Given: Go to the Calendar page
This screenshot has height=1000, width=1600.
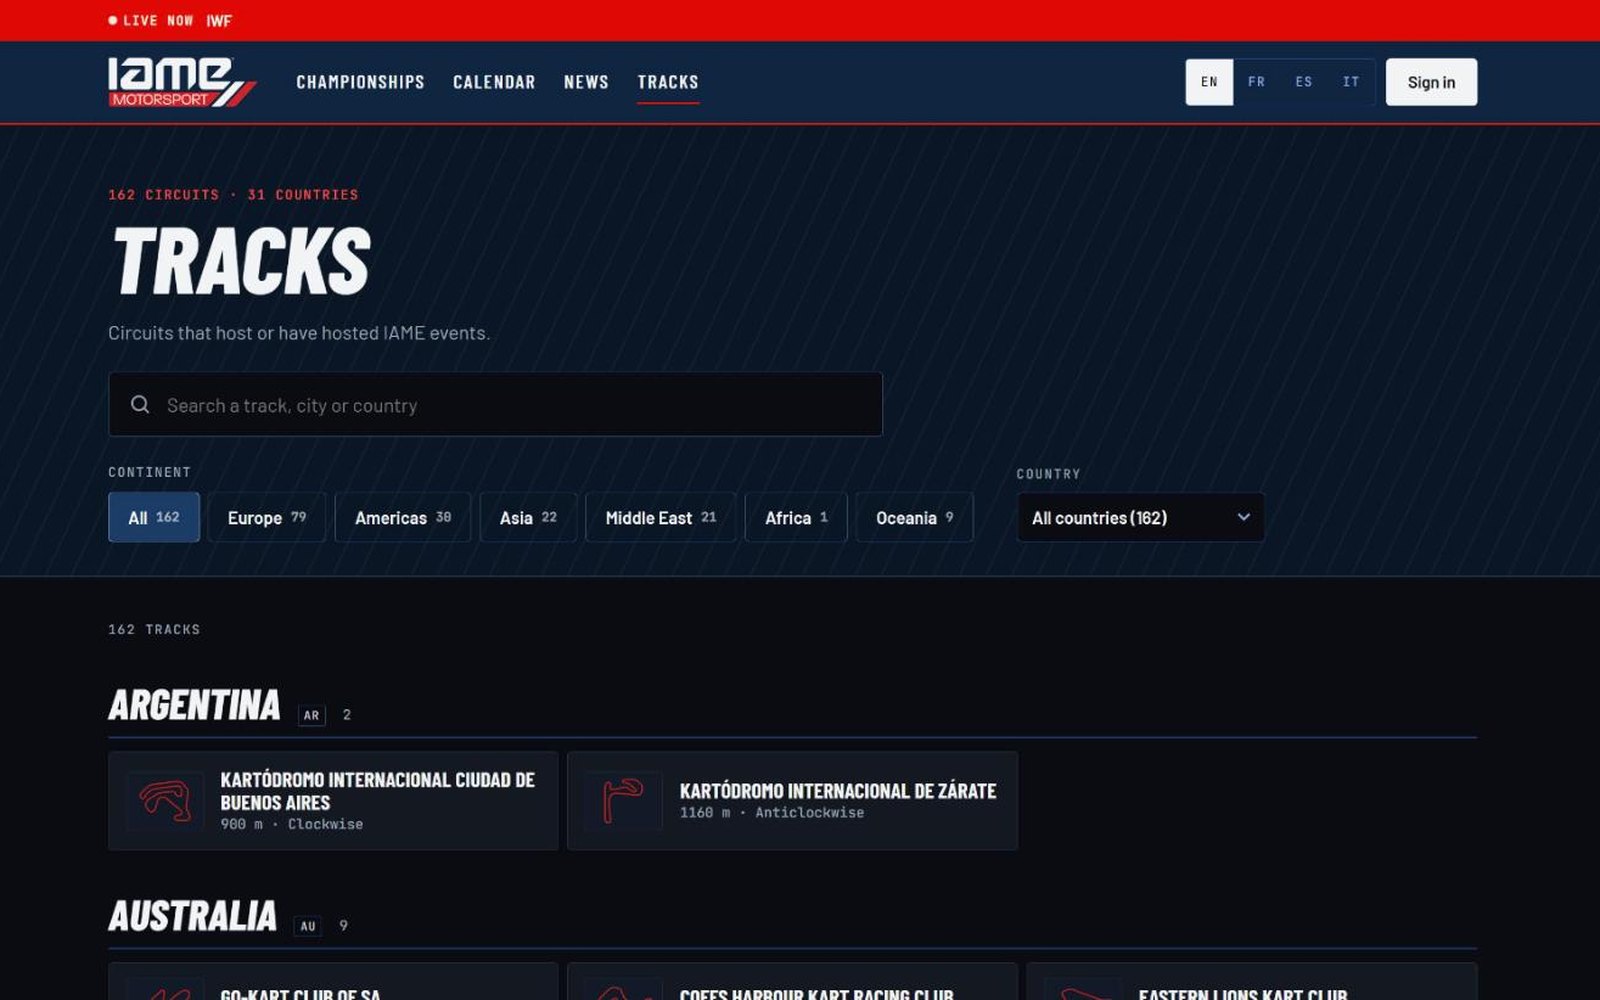Looking at the screenshot, I should coord(494,82).
